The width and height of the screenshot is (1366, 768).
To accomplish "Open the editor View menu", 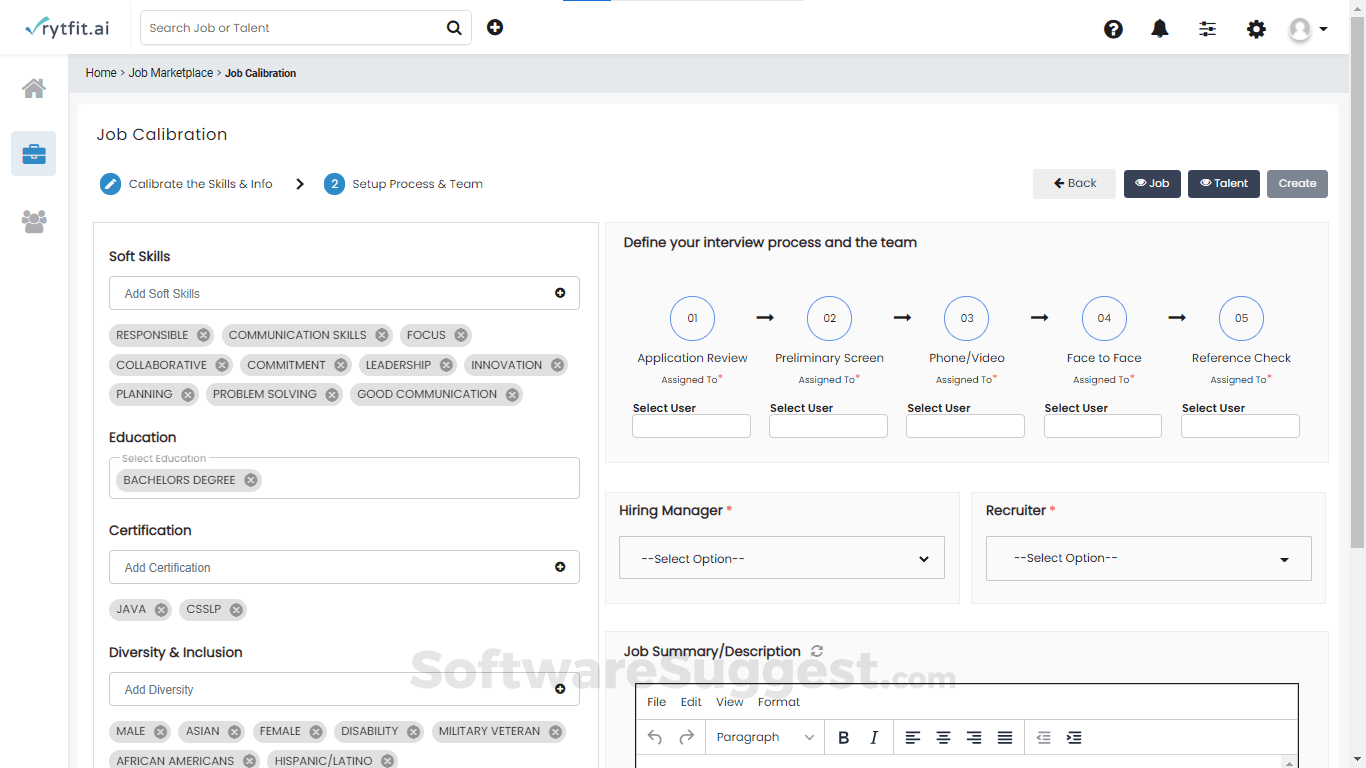I will click(x=730, y=702).
